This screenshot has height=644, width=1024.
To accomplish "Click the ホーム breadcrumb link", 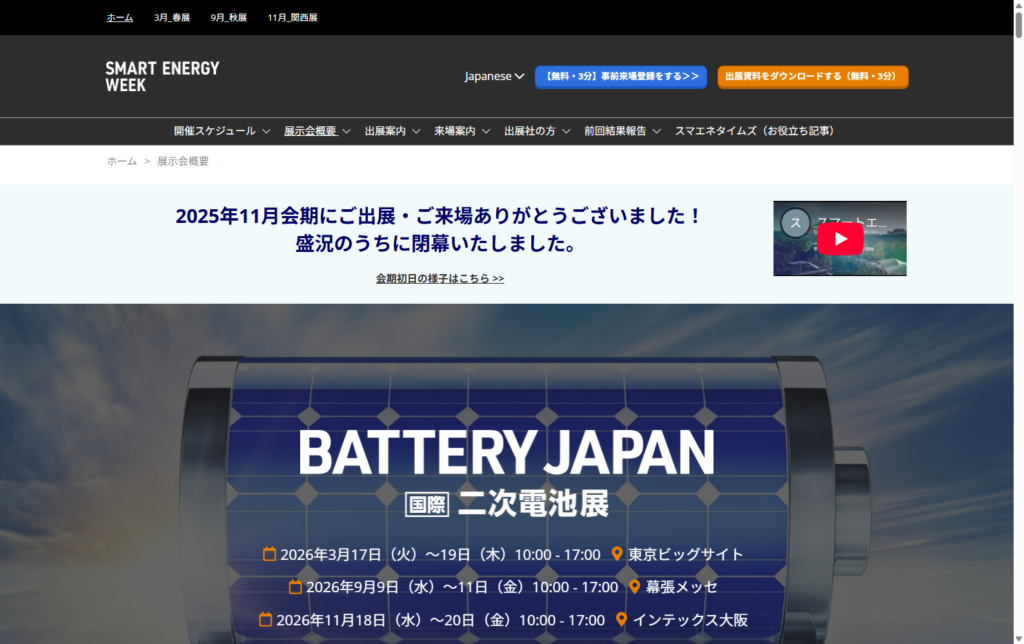I will (122, 161).
